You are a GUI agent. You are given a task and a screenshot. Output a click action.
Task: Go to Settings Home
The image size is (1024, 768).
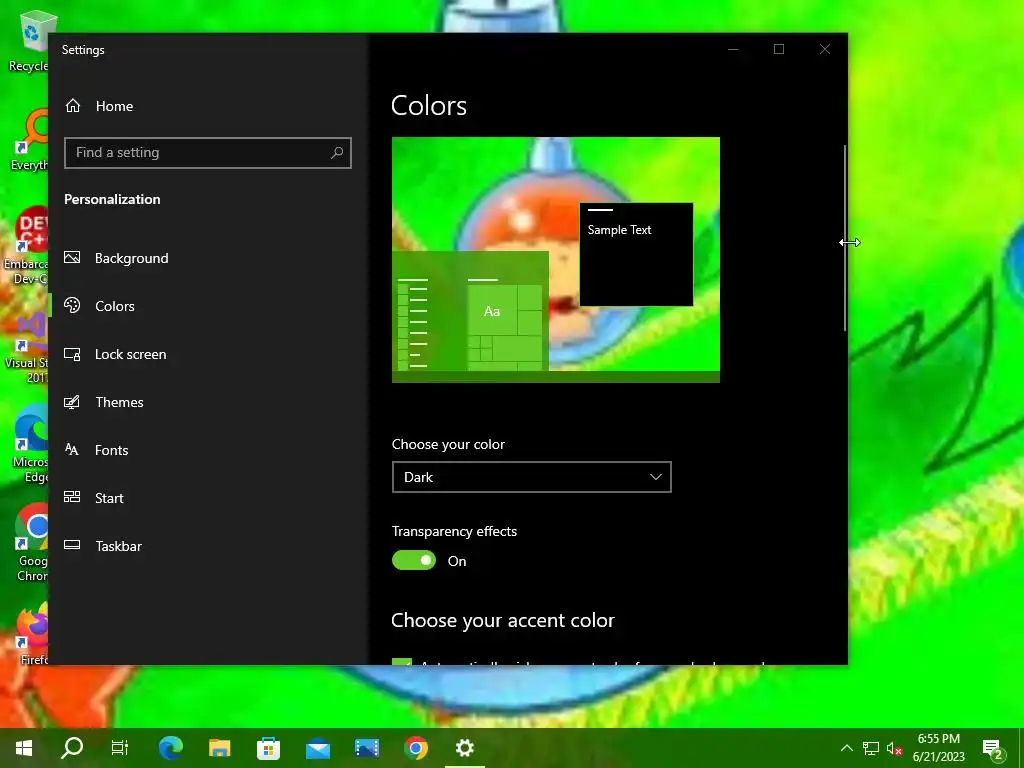tap(99, 106)
